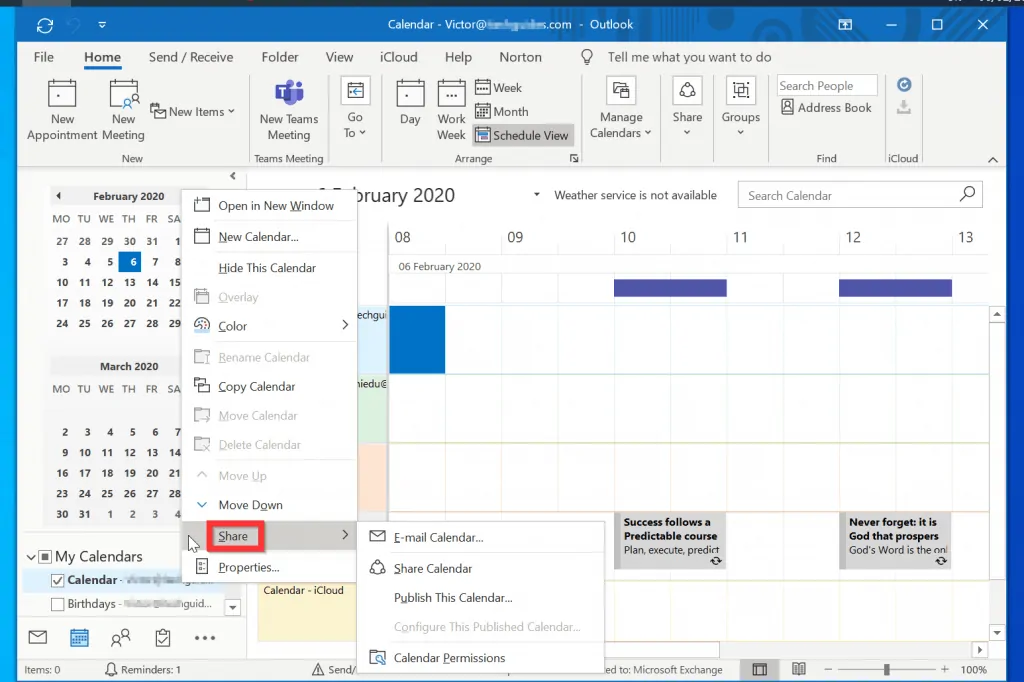Expand the Manage Calendars dropdown
1024x682 pixels.
621,110
